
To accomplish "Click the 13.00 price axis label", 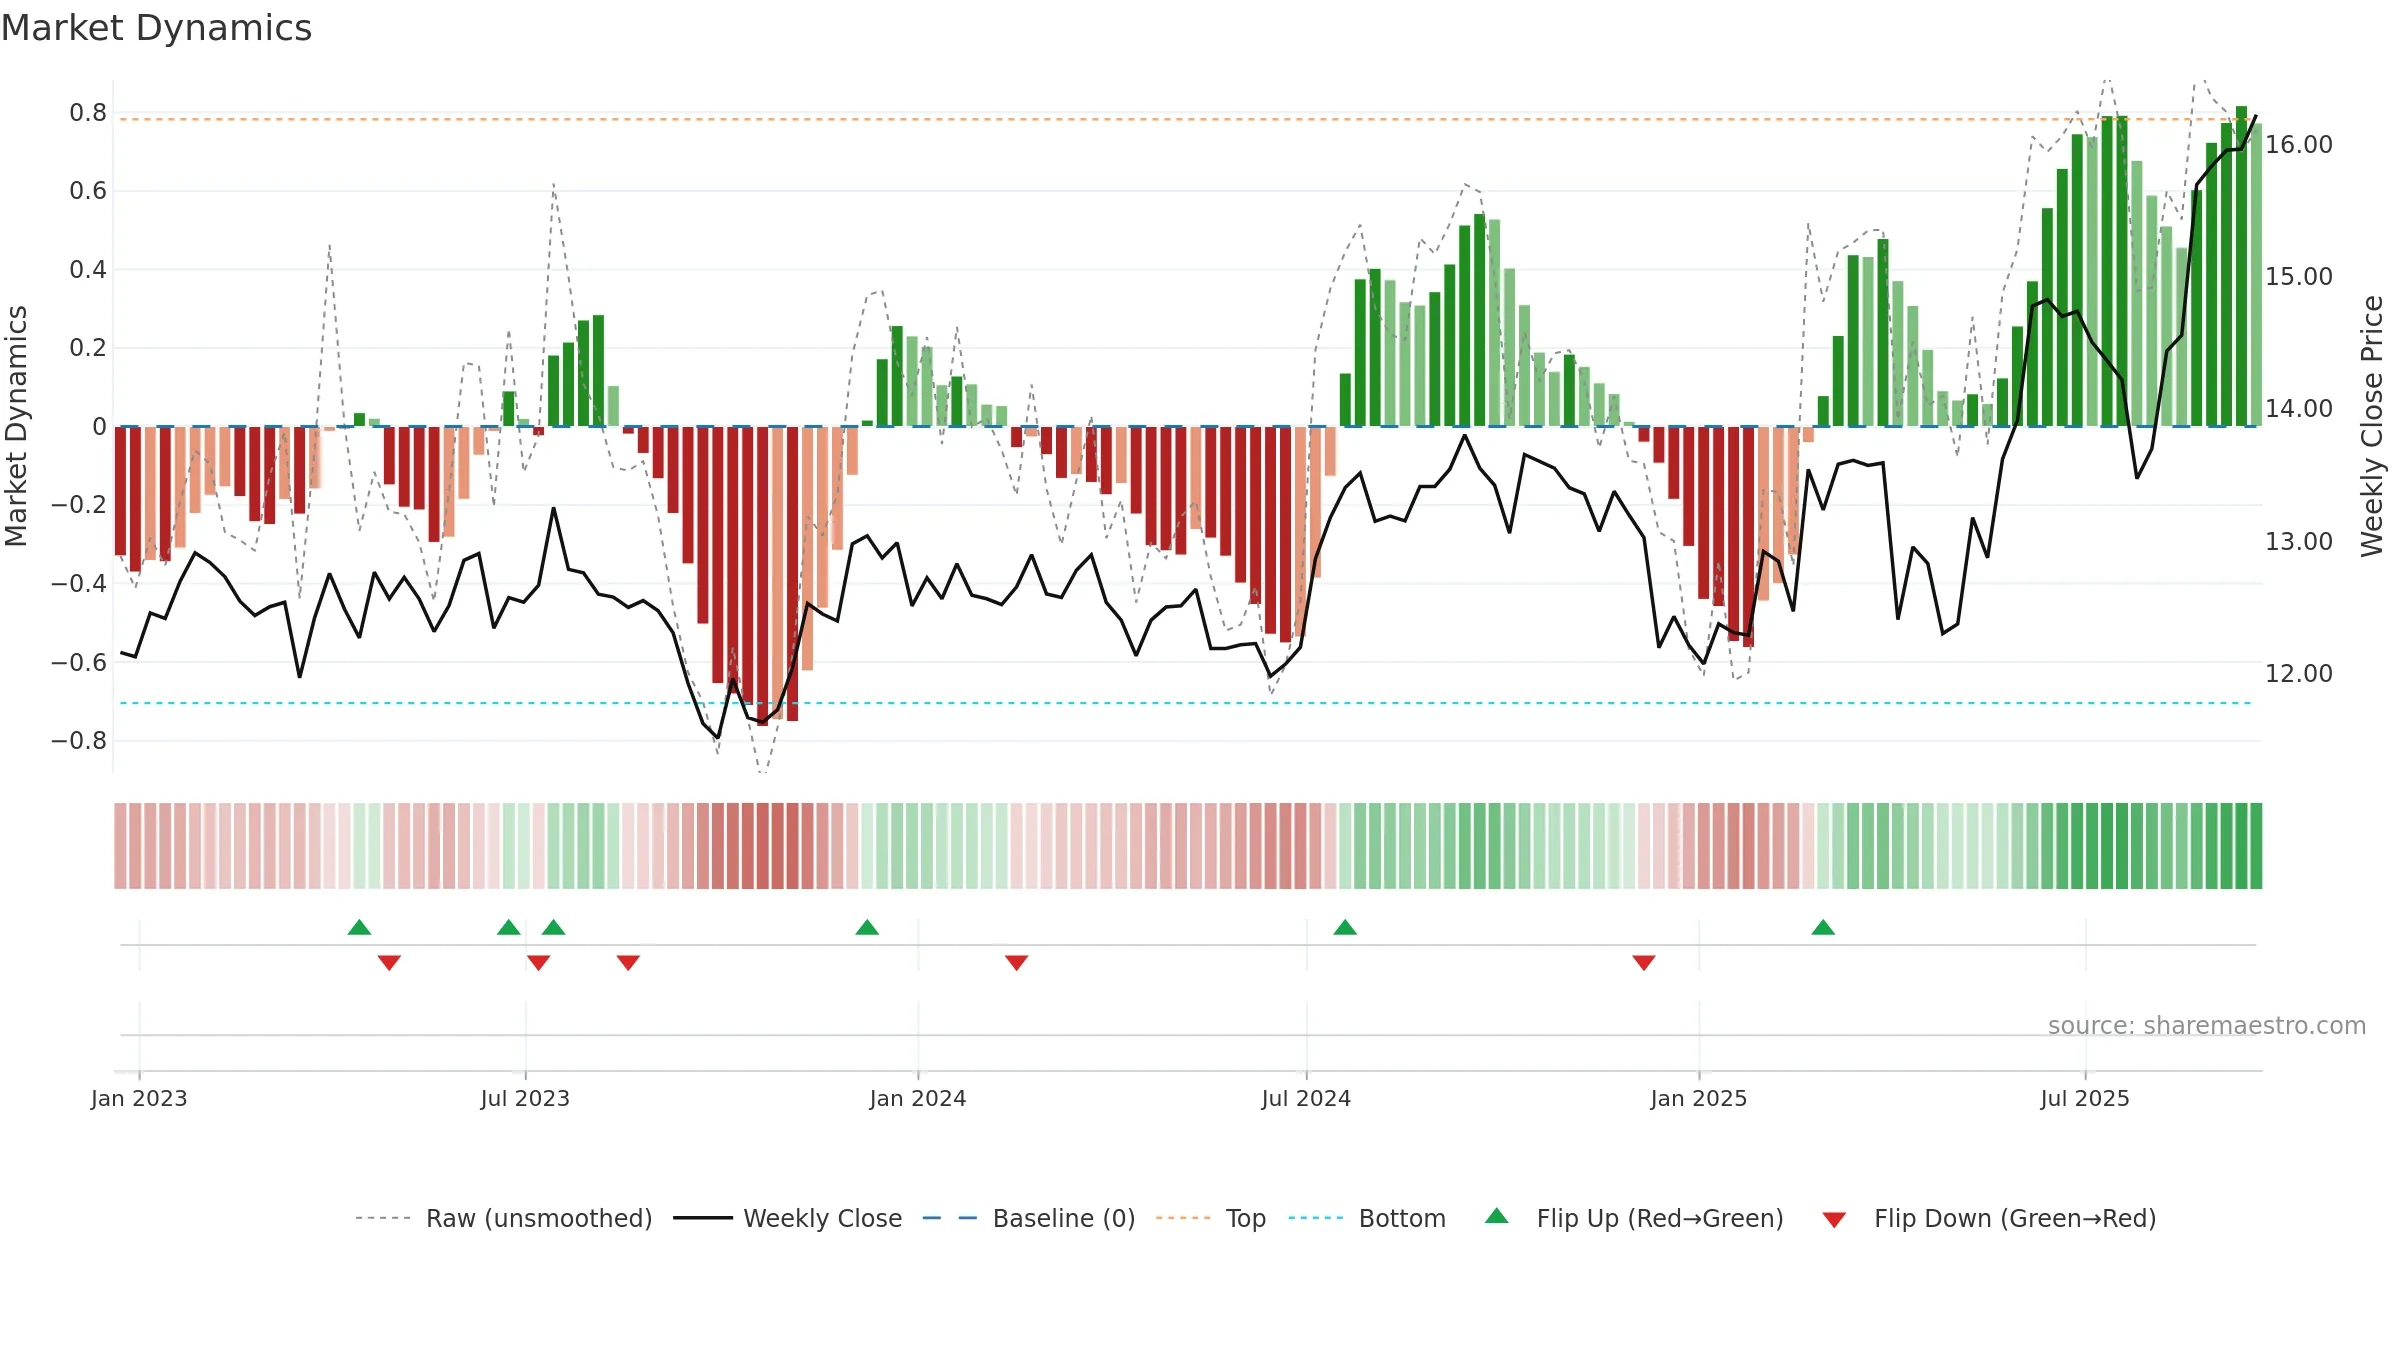I will point(2299,541).
